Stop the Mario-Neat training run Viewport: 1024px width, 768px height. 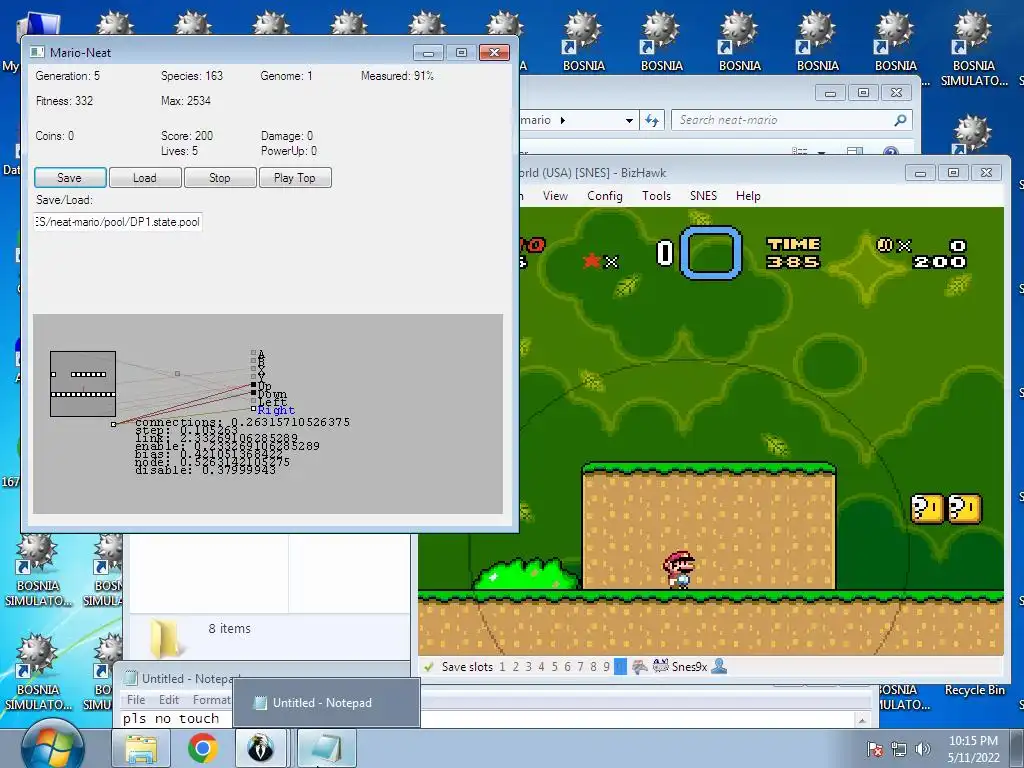220,178
